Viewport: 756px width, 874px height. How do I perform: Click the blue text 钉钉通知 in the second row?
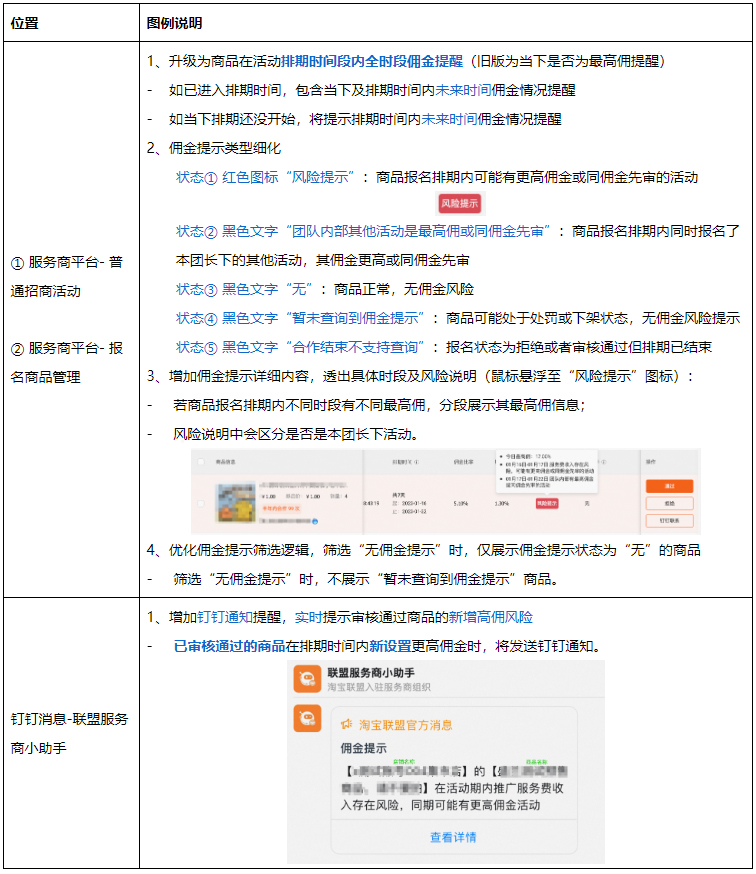pyautogui.click(x=225, y=617)
